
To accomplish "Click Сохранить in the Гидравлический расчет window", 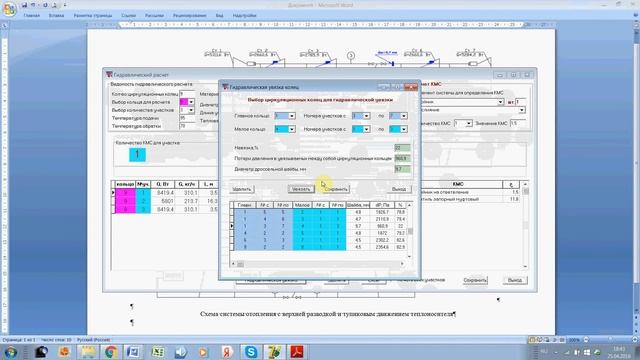I will coord(475,280).
